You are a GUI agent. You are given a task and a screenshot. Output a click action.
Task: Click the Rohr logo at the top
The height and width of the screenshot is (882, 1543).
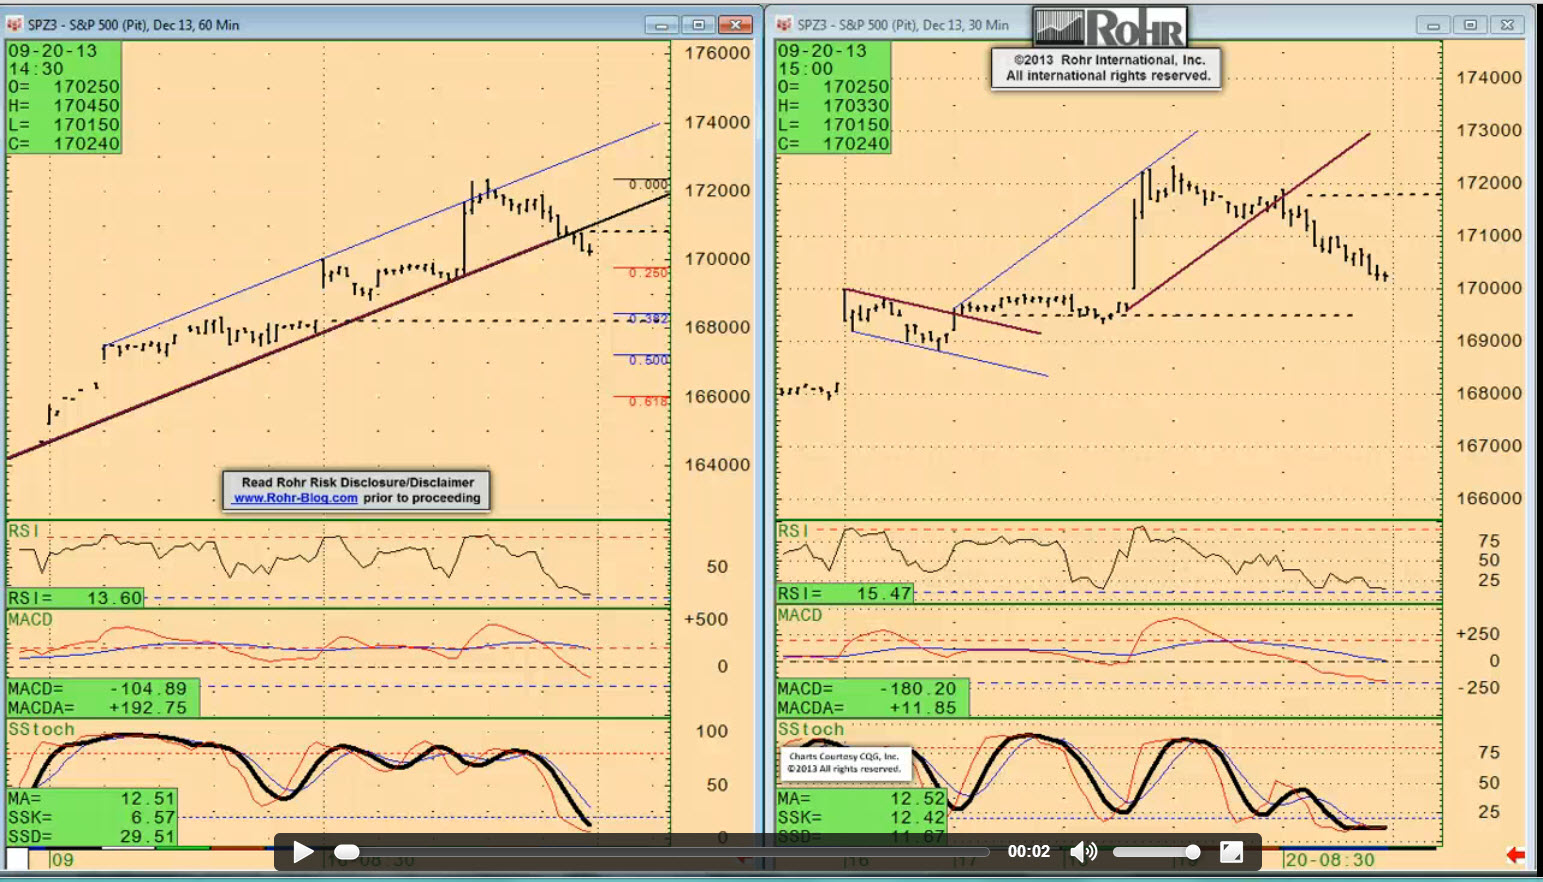click(1110, 27)
